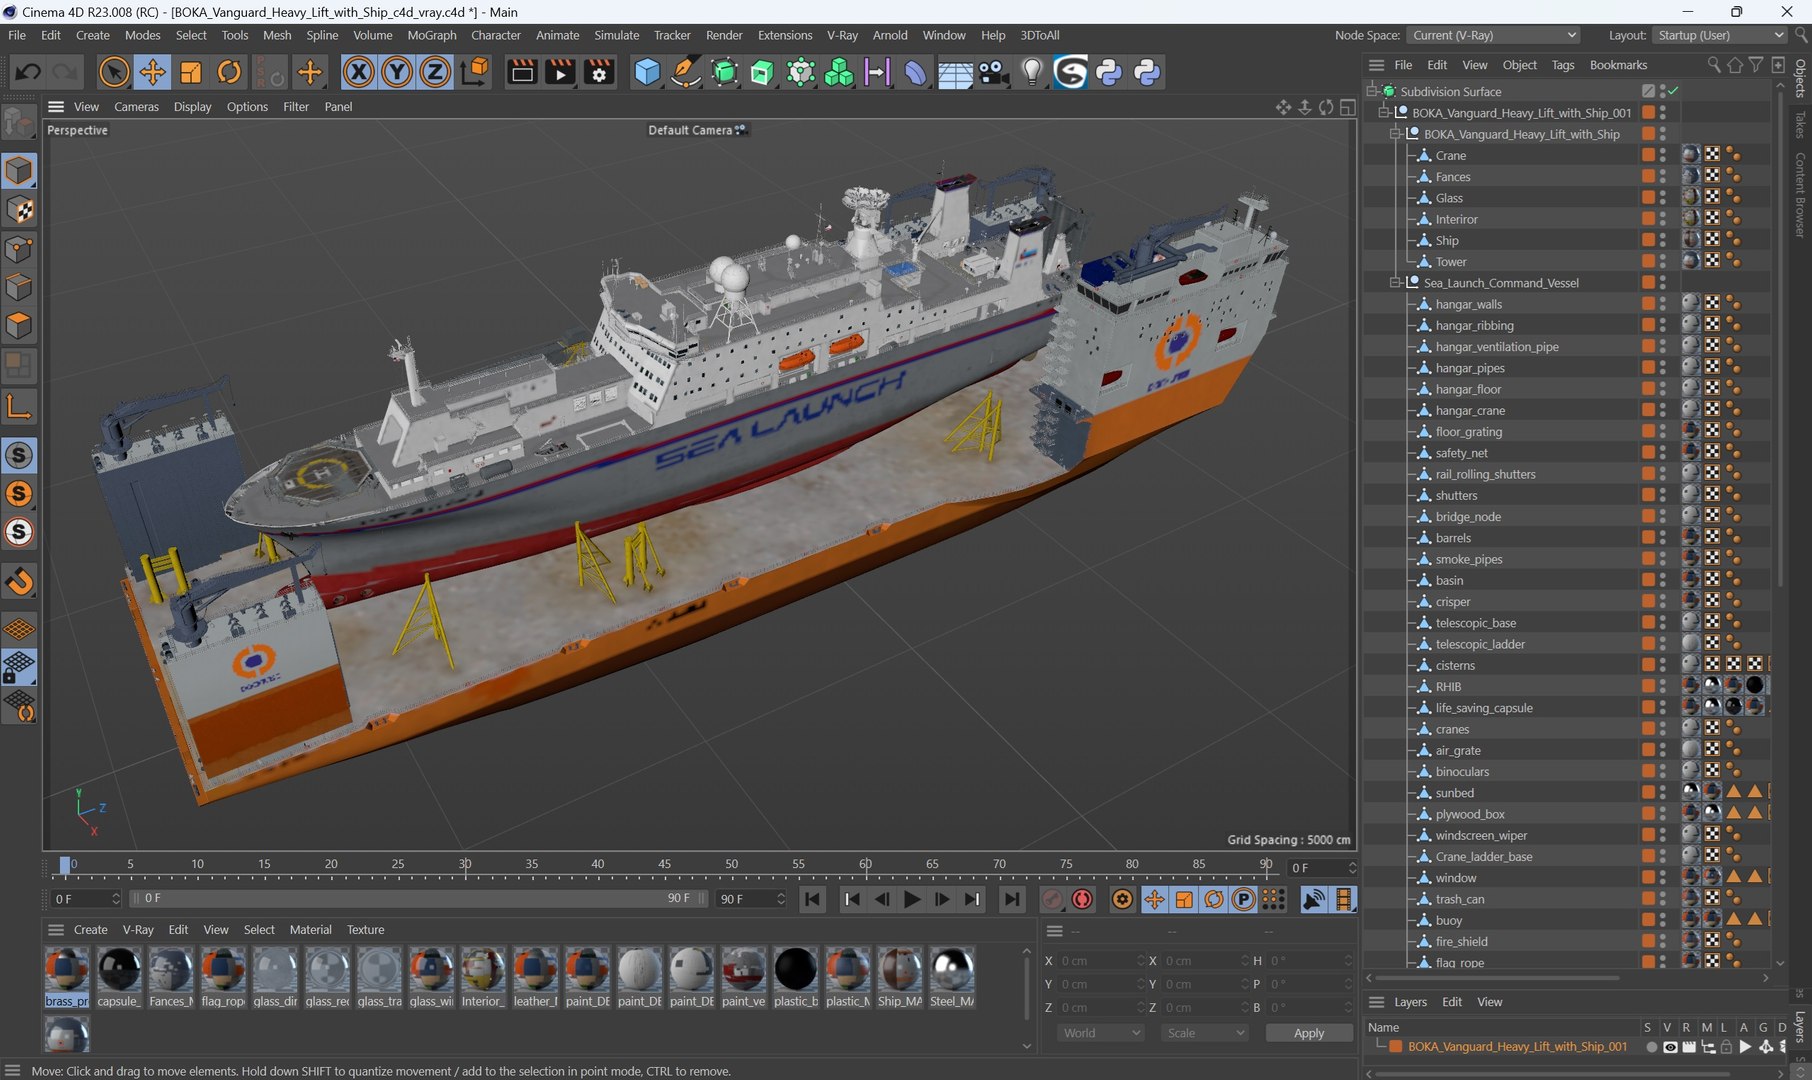Switch to Model mode
This screenshot has width=1812, height=1080.
coord(19,171)
